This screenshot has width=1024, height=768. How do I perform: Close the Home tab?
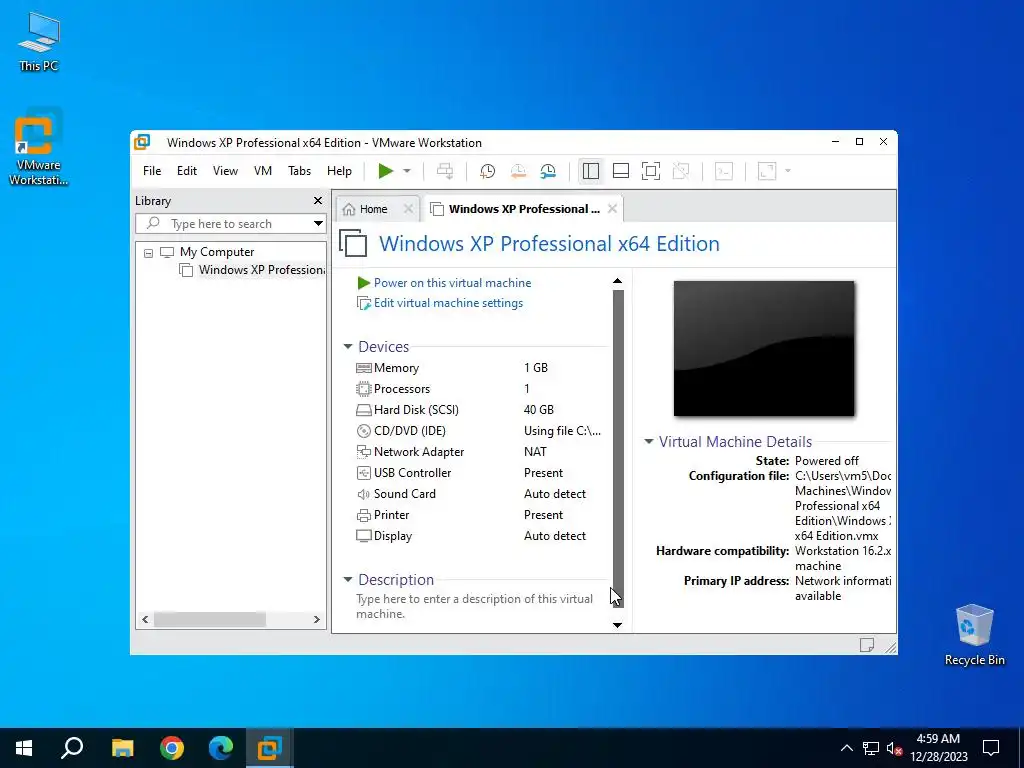pyautogui.click(x=408, y=209)
